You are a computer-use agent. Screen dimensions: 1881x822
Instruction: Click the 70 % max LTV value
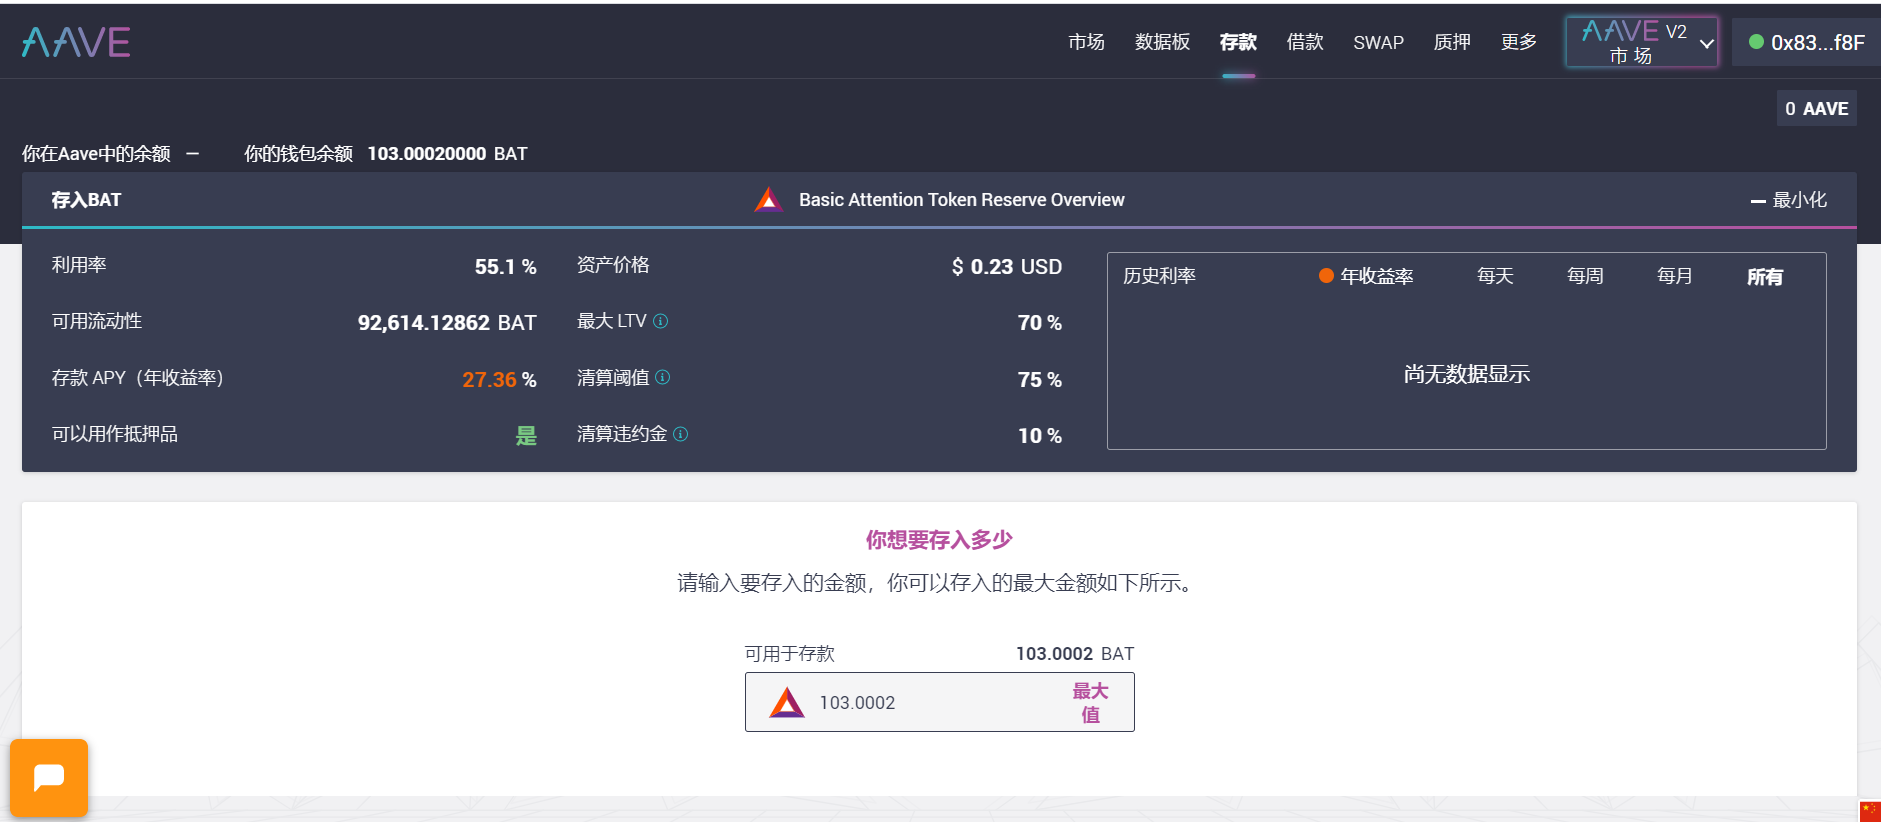point(1039,323)
